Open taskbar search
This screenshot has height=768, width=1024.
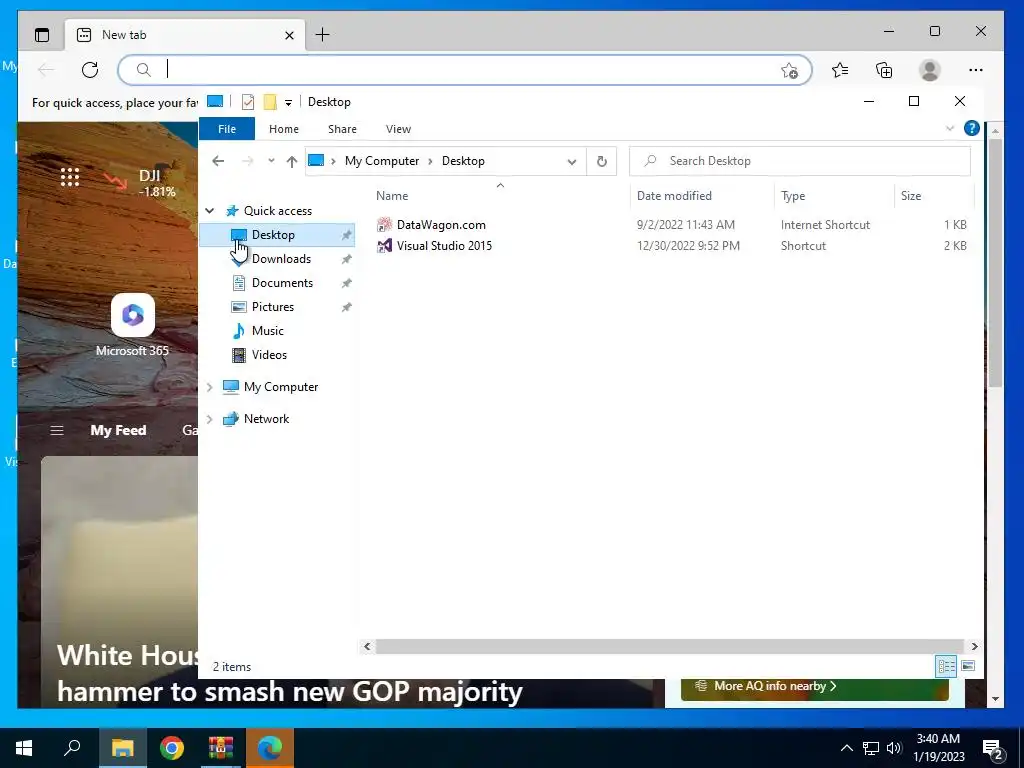(x=72, y=747)
